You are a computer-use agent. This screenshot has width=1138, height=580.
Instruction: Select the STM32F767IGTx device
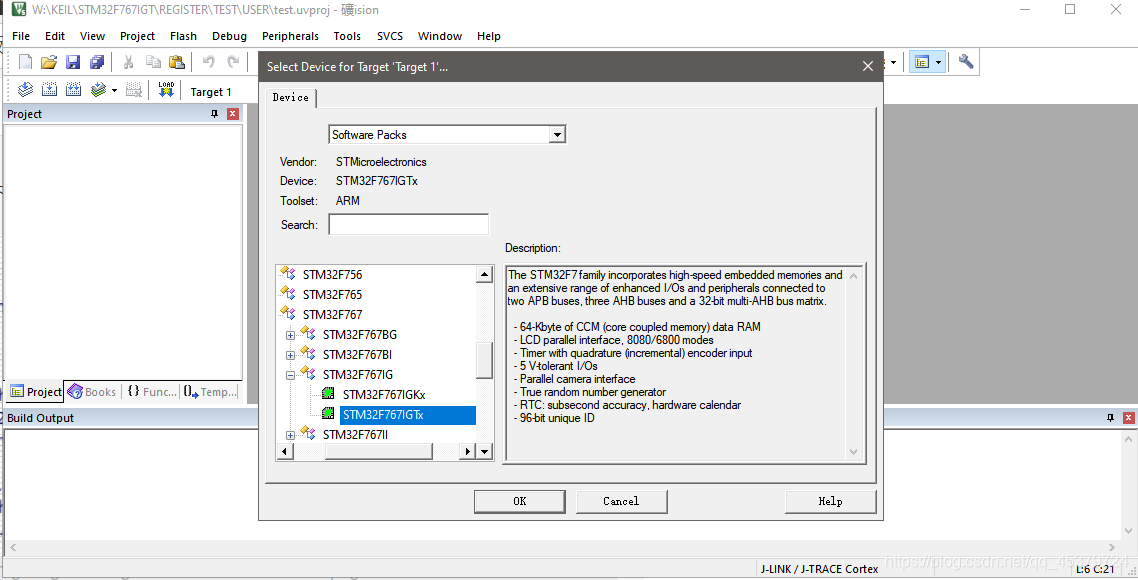pyautogui.click(x=408, y=415)
